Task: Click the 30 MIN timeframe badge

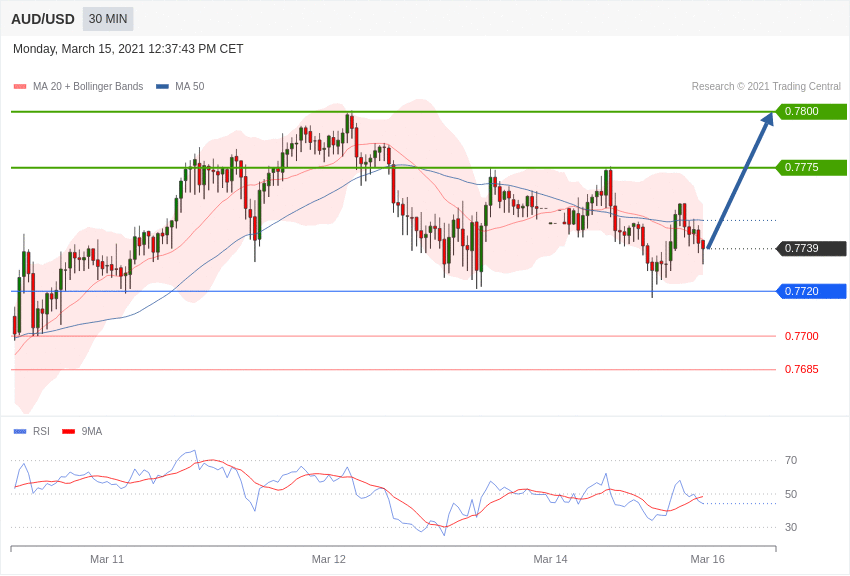Action: pyautogui.click(x=108, y=19)
